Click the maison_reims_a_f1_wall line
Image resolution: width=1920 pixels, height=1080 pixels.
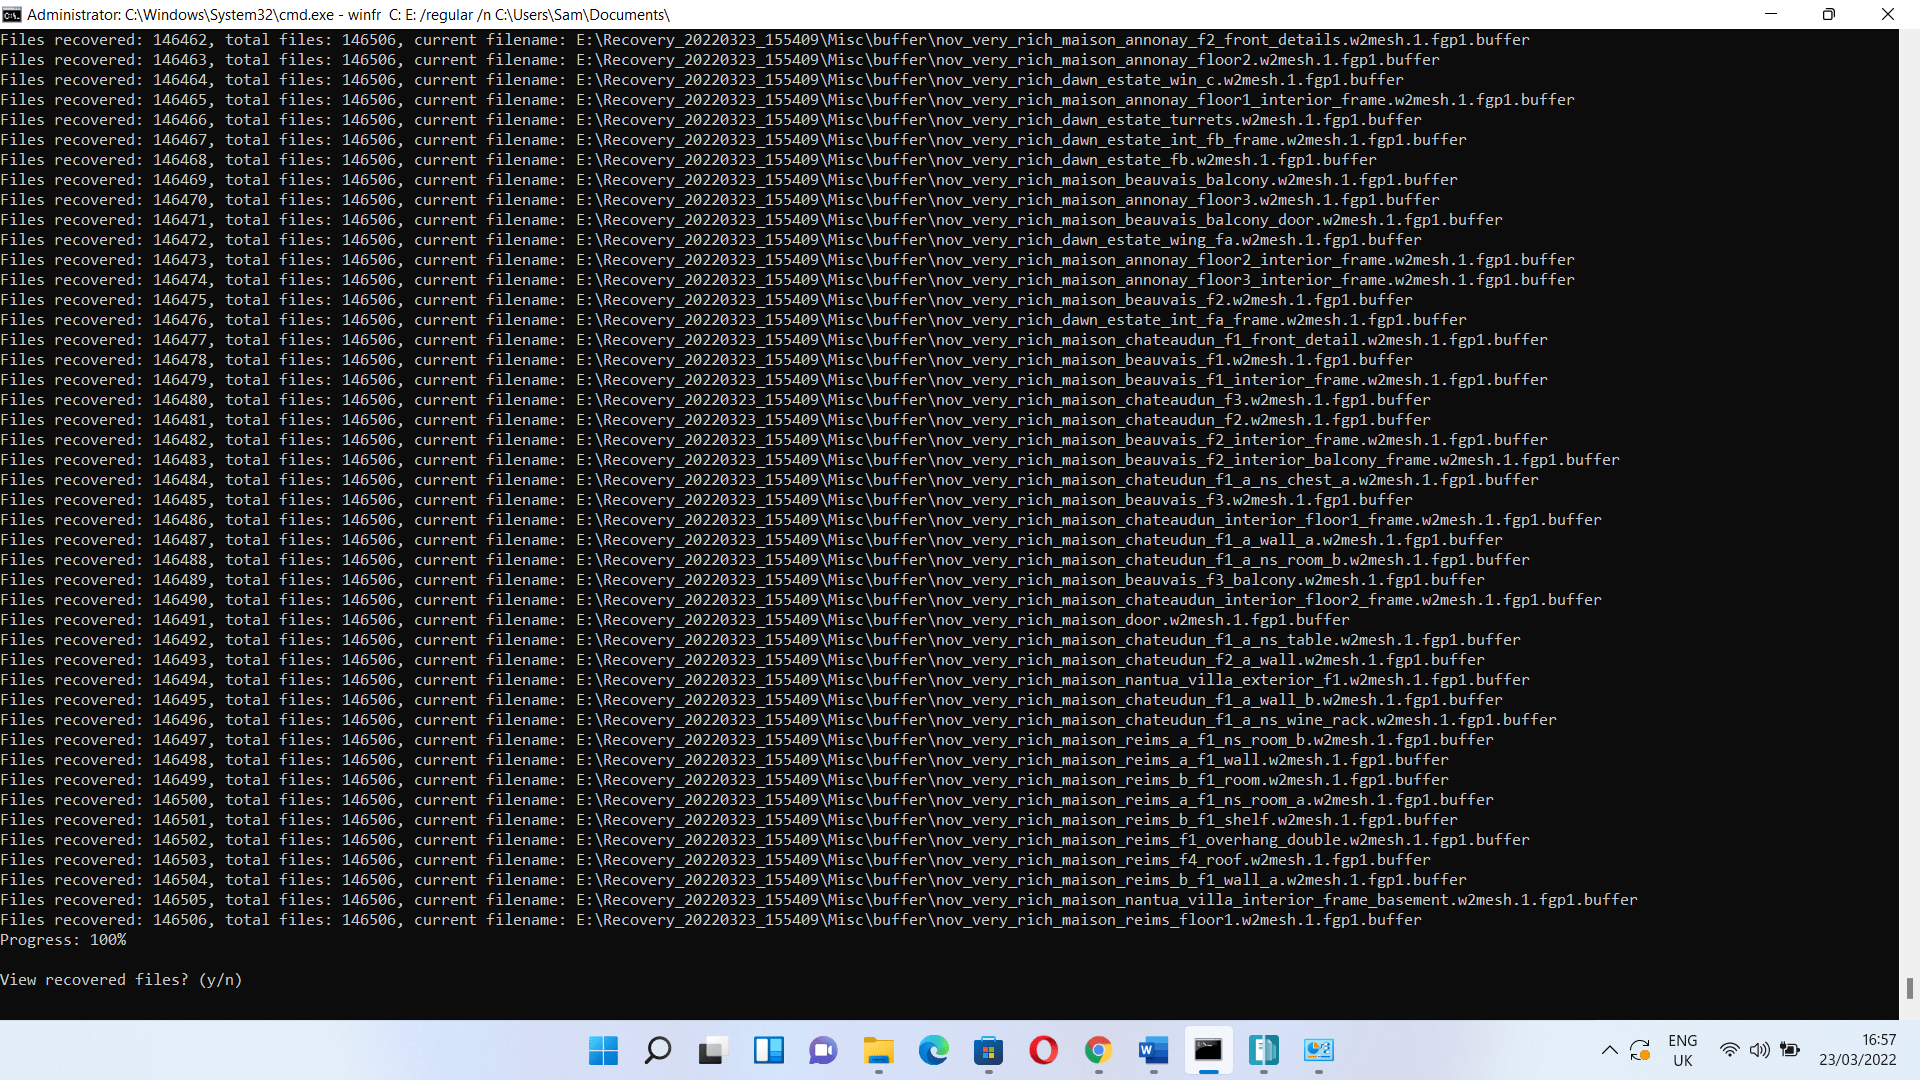(x=724, y=760)
